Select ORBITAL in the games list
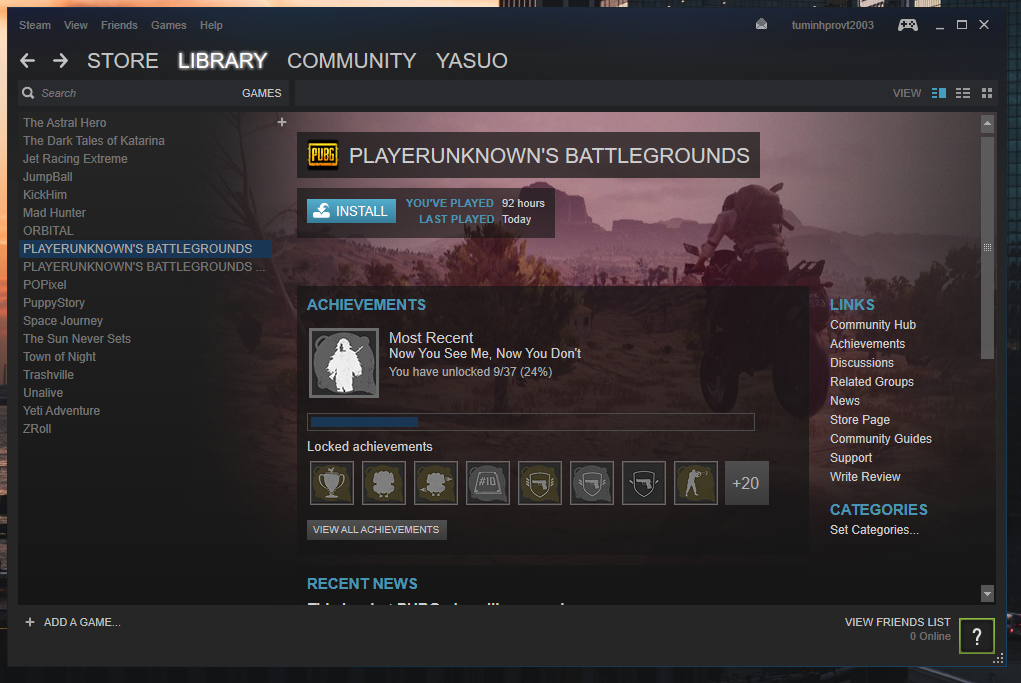The height and width of the screenshot is (683, 1021). [x=48, y=230]
